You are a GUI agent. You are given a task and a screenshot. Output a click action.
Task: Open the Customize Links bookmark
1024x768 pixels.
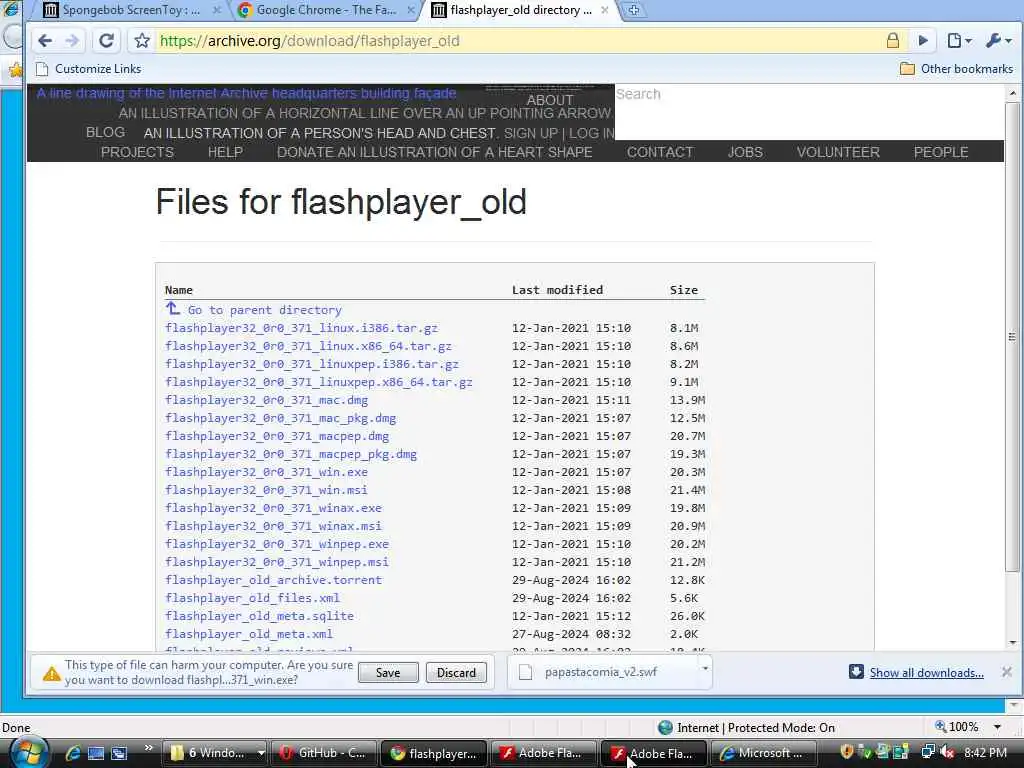(x=89, y=69)
